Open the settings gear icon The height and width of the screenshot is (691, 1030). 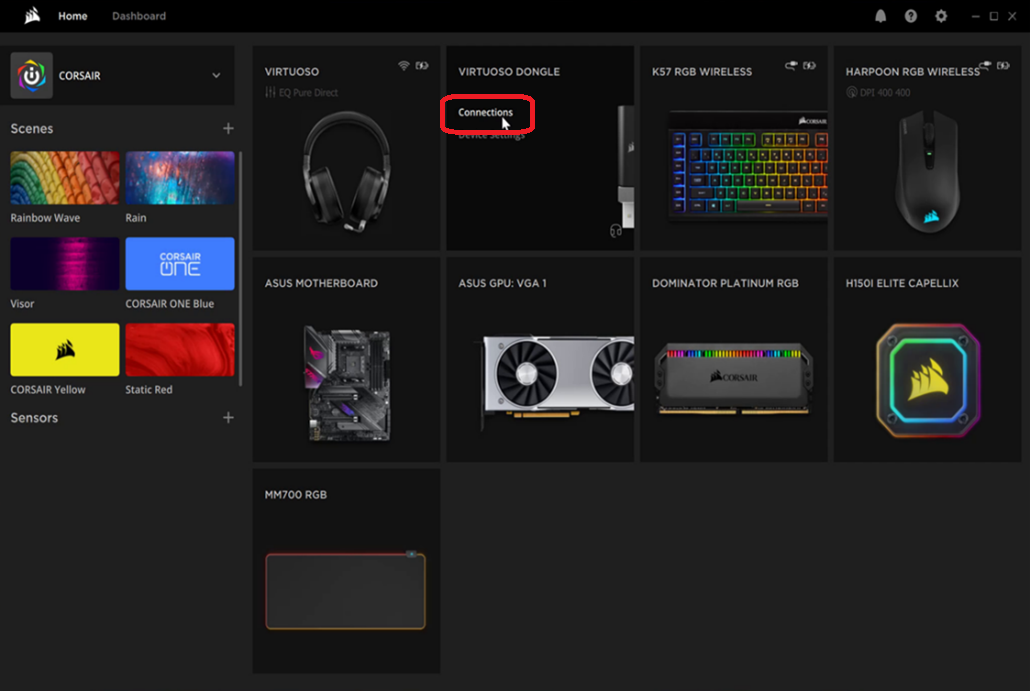[941, 16]
